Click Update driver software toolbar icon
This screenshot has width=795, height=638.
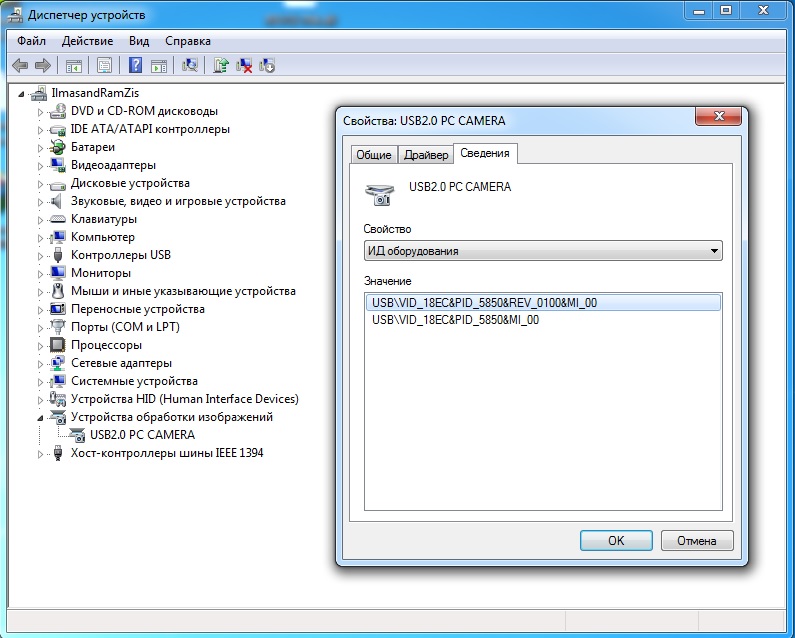[x=221, y=66]
